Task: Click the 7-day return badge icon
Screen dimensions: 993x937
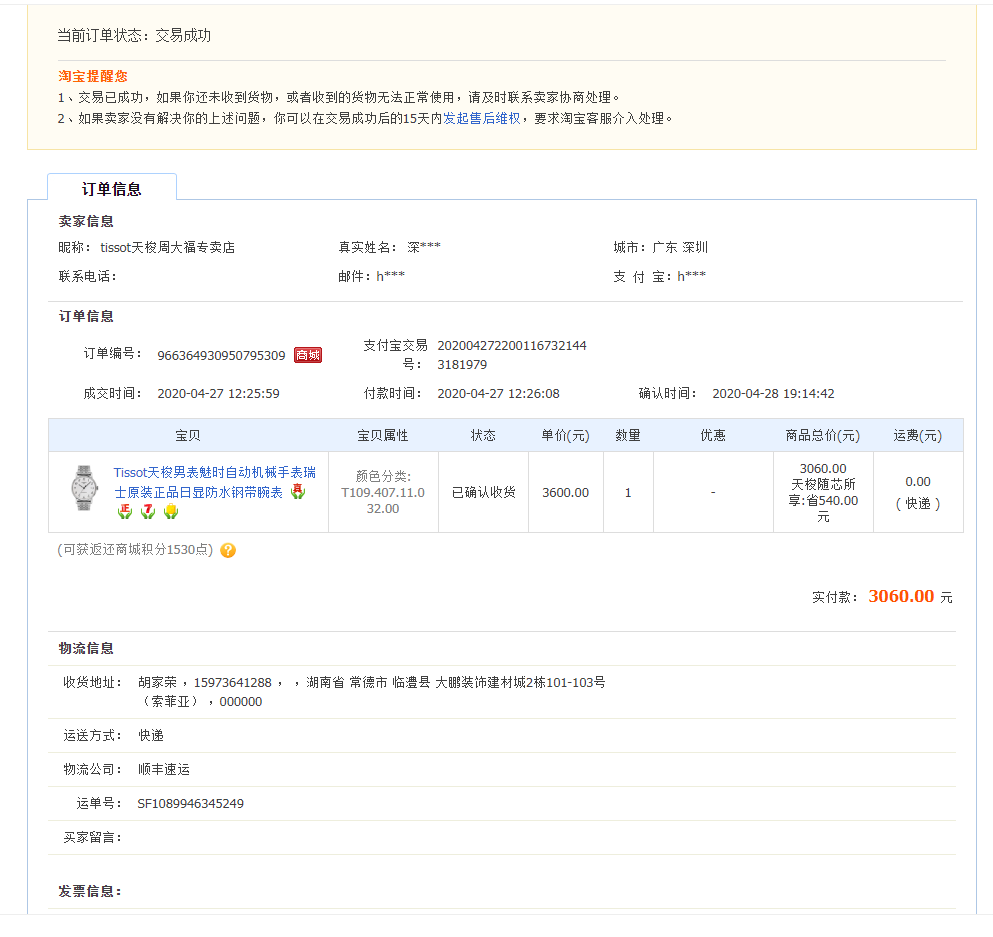Action: click(x=148, y=511)
